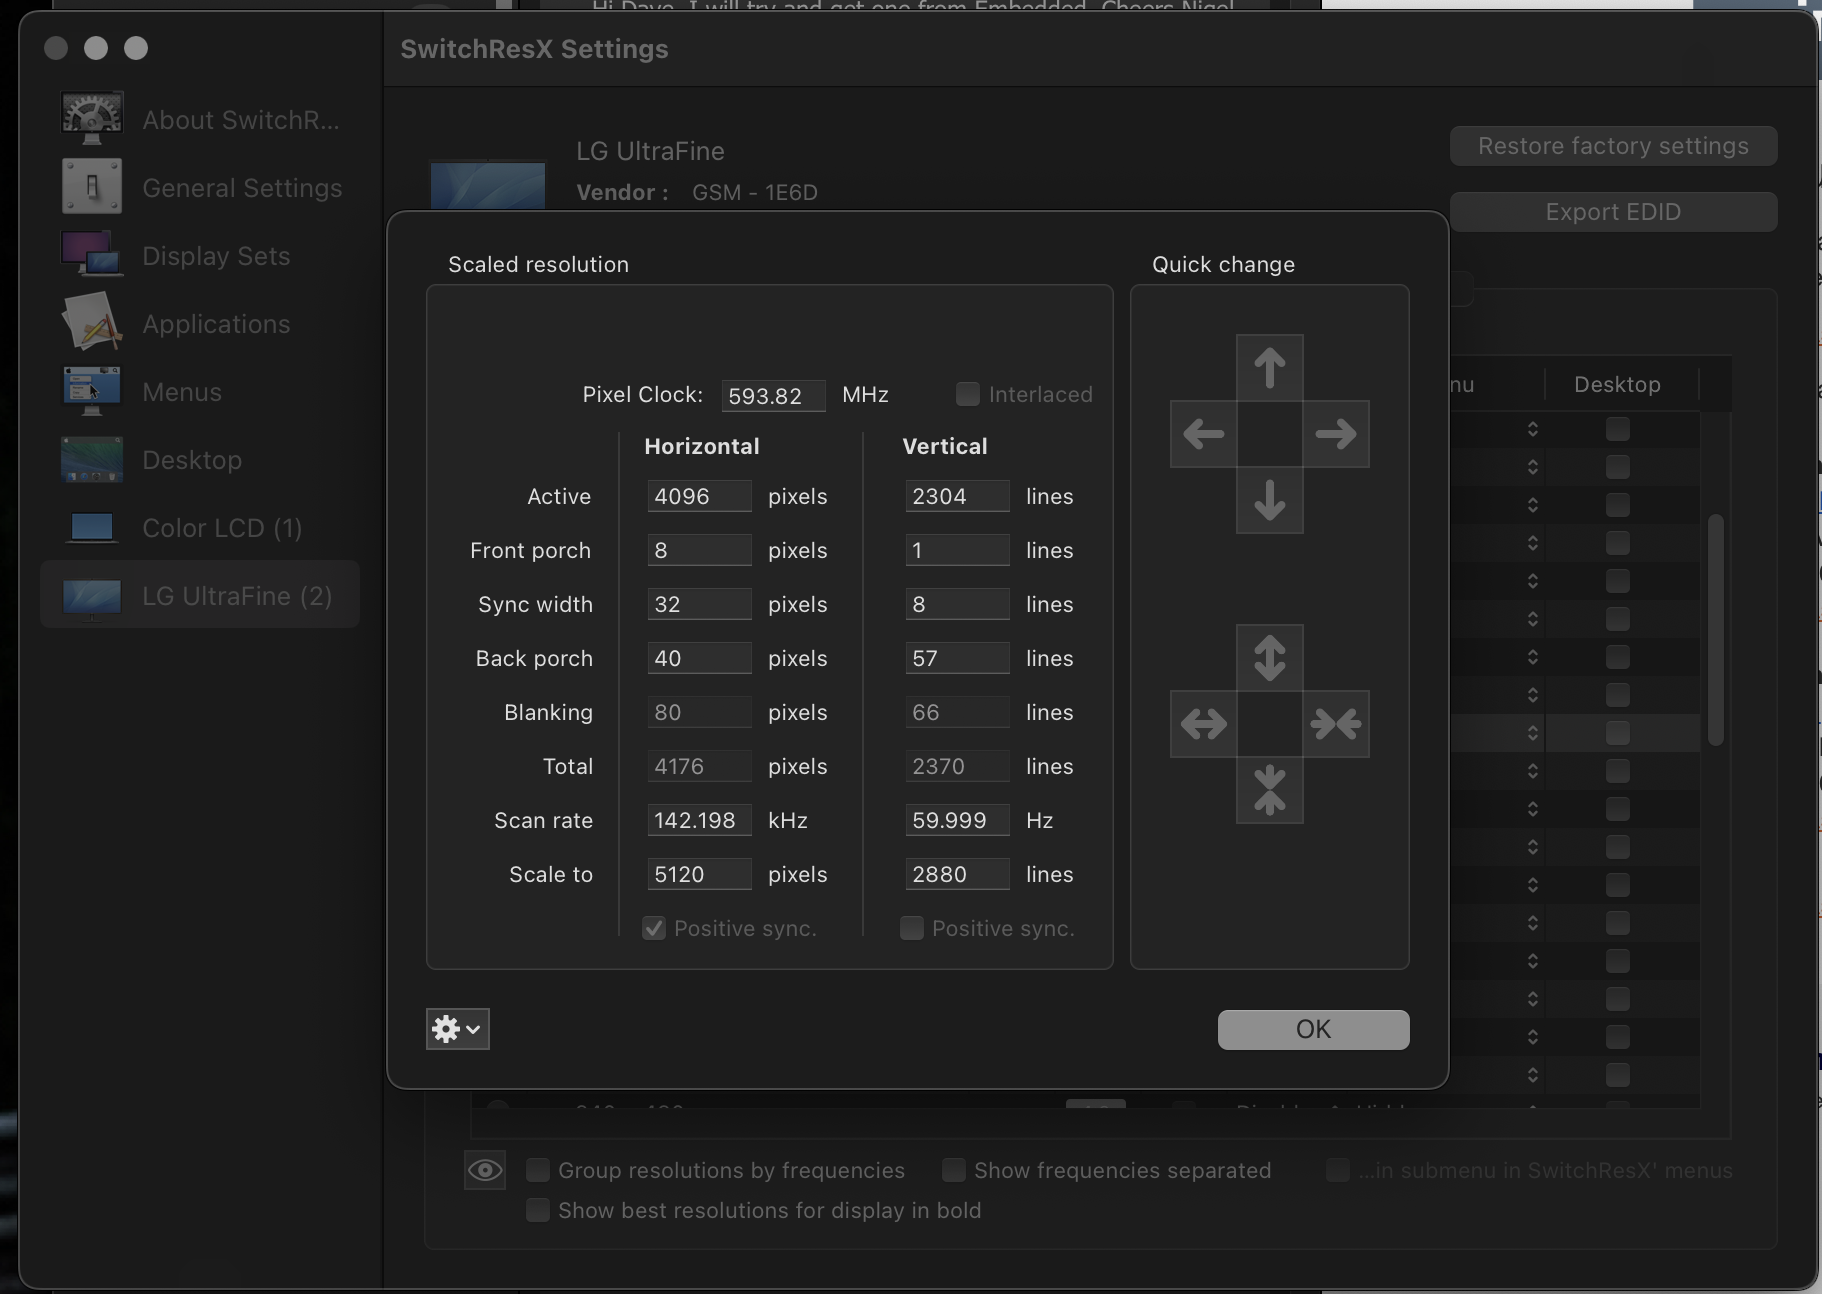Select Color LCD (1) display
1822x1294 pixels.
[200, 528]
